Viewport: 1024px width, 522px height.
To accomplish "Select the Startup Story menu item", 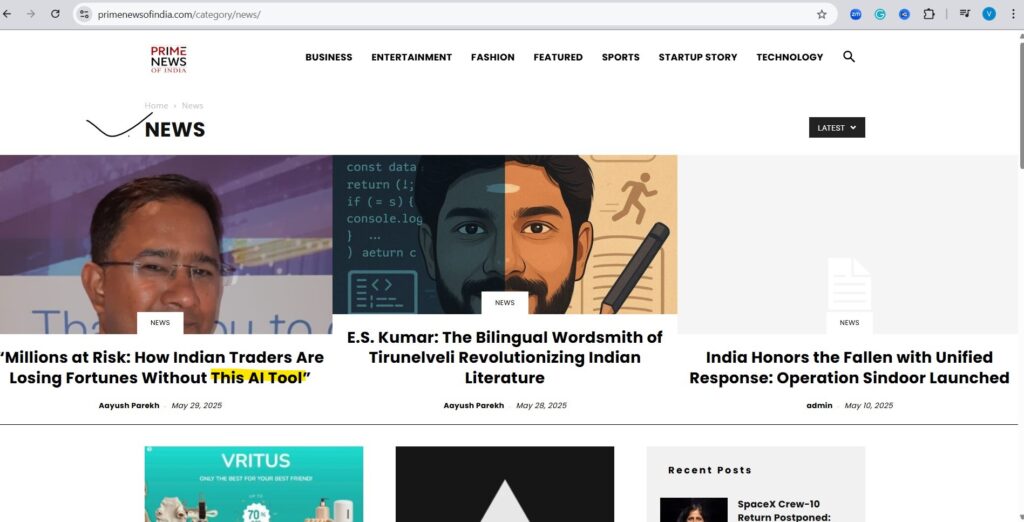I will (697, 57).
